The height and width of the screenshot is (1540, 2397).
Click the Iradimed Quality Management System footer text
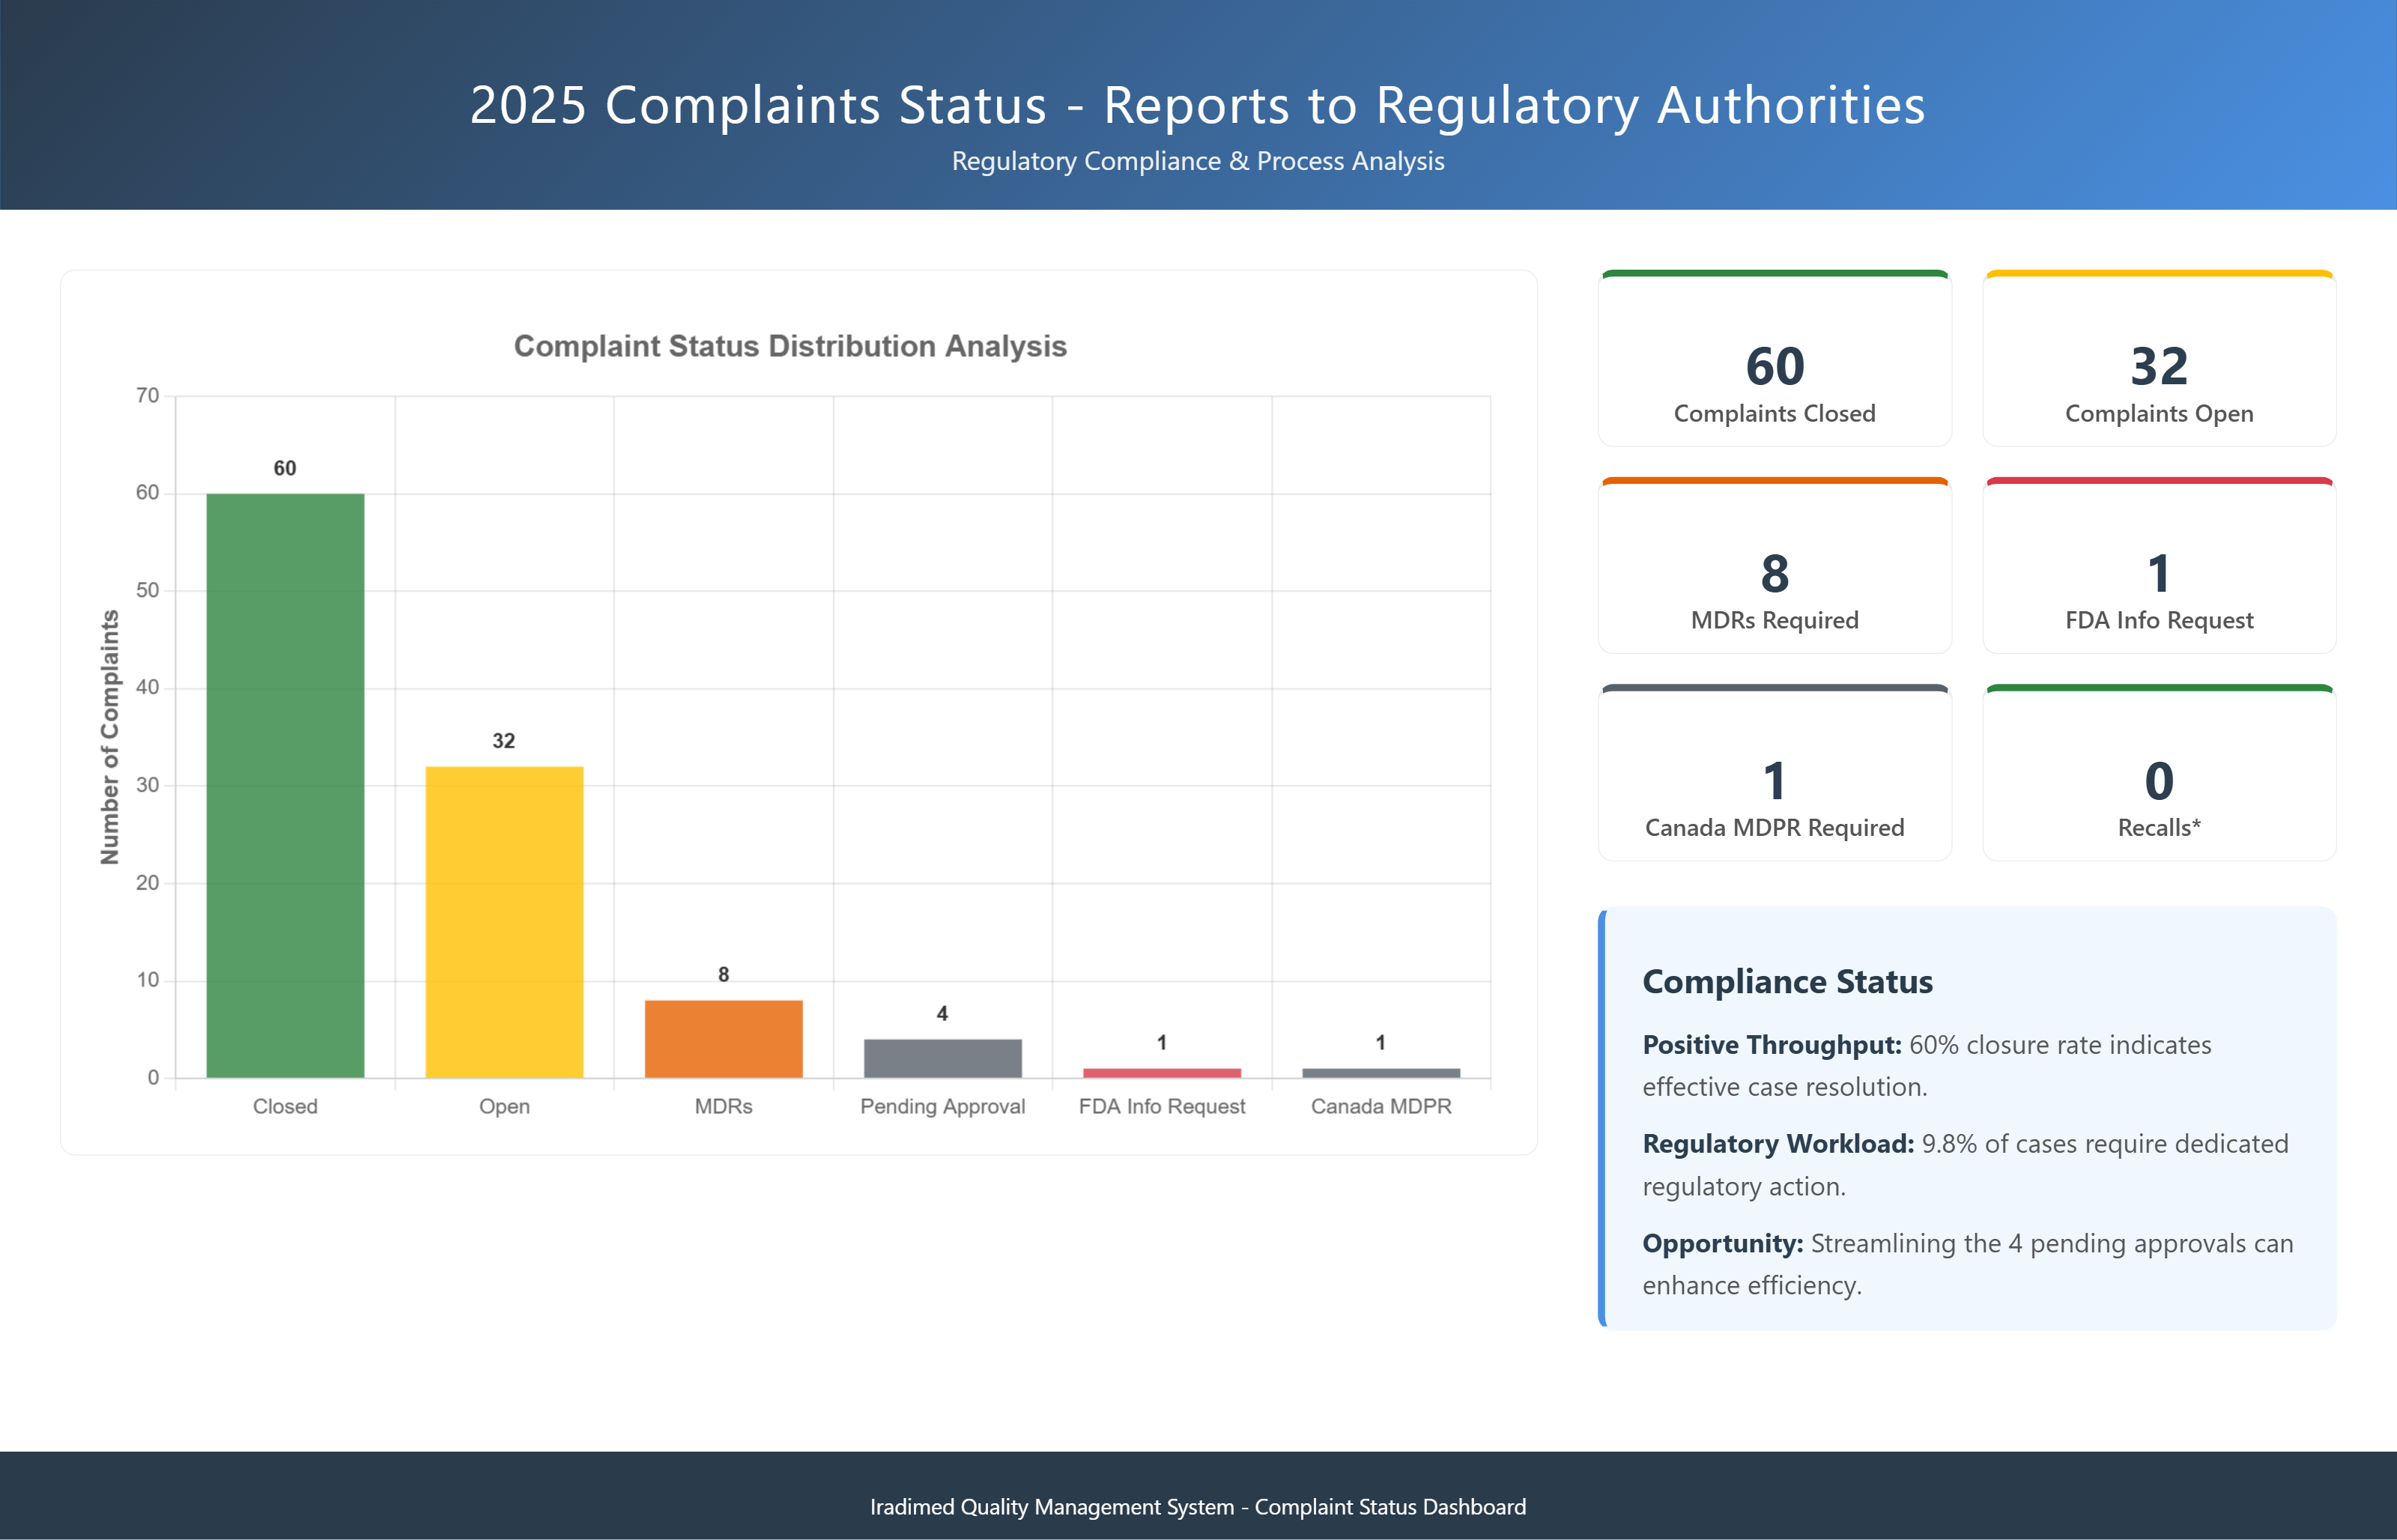pyautogui.click(x=1197, y=1506)
